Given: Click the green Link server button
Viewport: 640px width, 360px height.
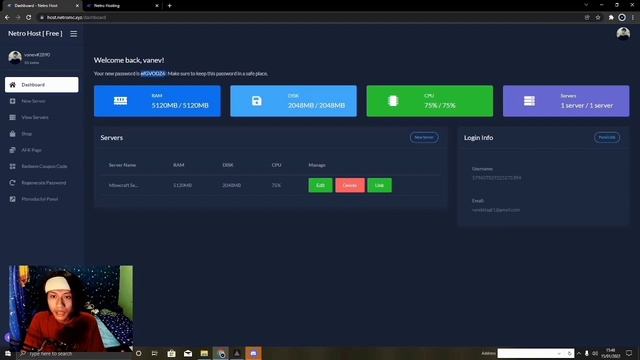Looking at the screenshot, I should pos(379,185).
